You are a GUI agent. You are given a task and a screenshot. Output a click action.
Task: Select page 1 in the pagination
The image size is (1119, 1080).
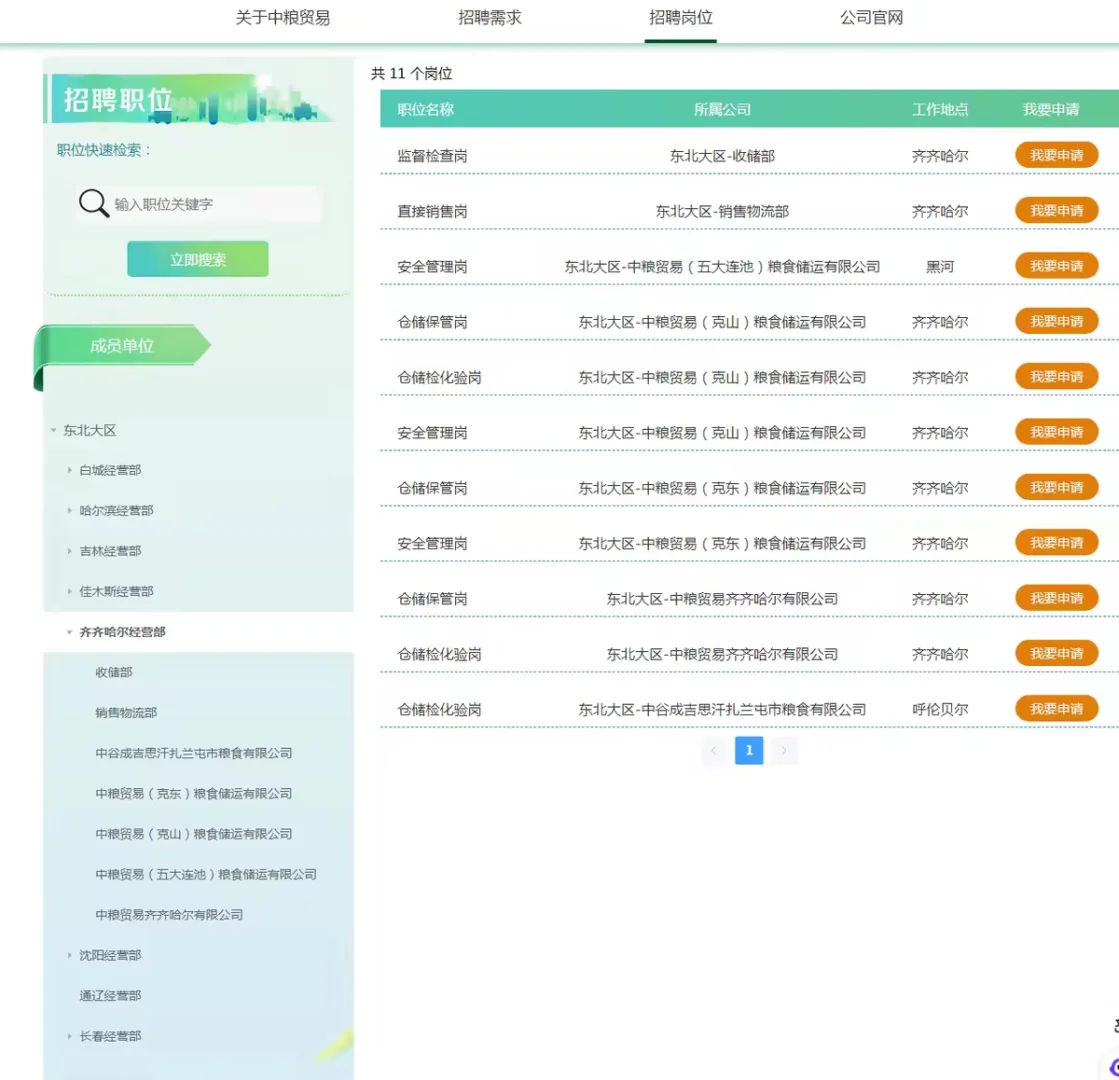pos(748,751)
